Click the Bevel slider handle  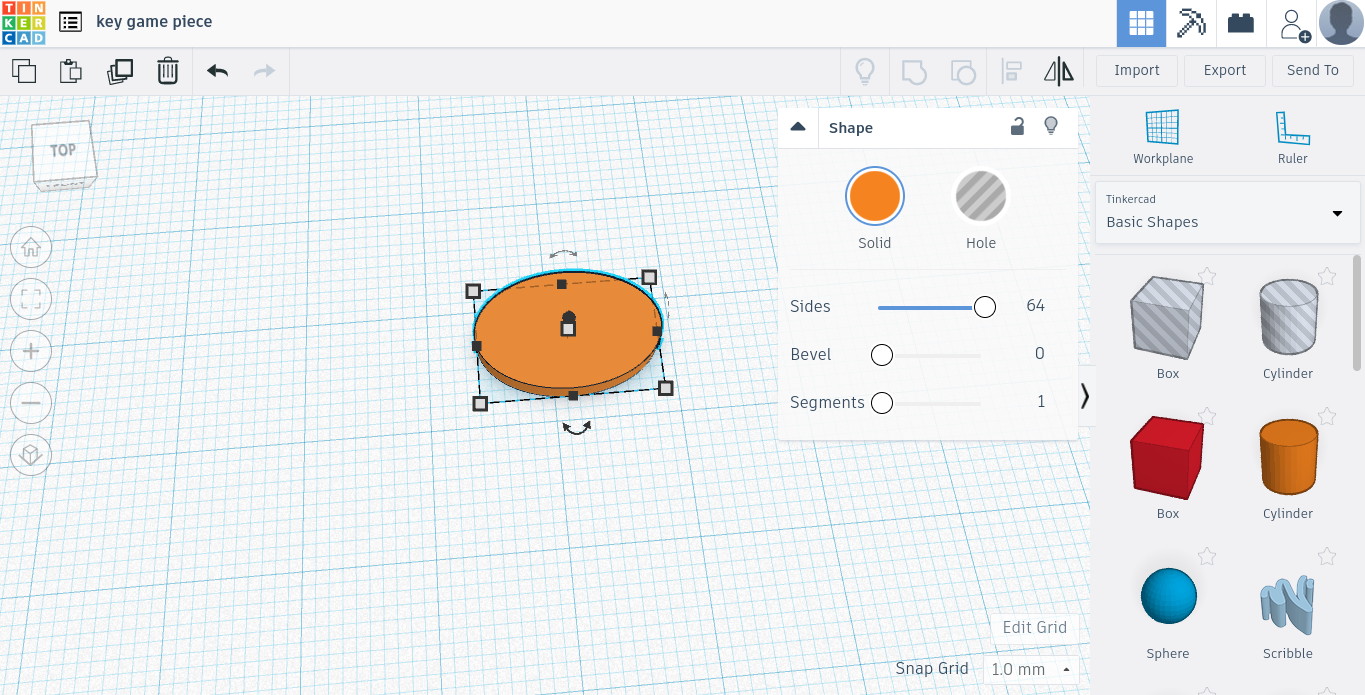[x=881, y=355]
